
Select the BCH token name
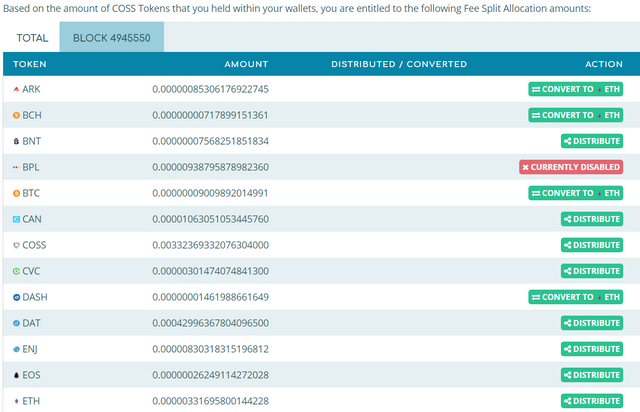(x=32, y=115)
